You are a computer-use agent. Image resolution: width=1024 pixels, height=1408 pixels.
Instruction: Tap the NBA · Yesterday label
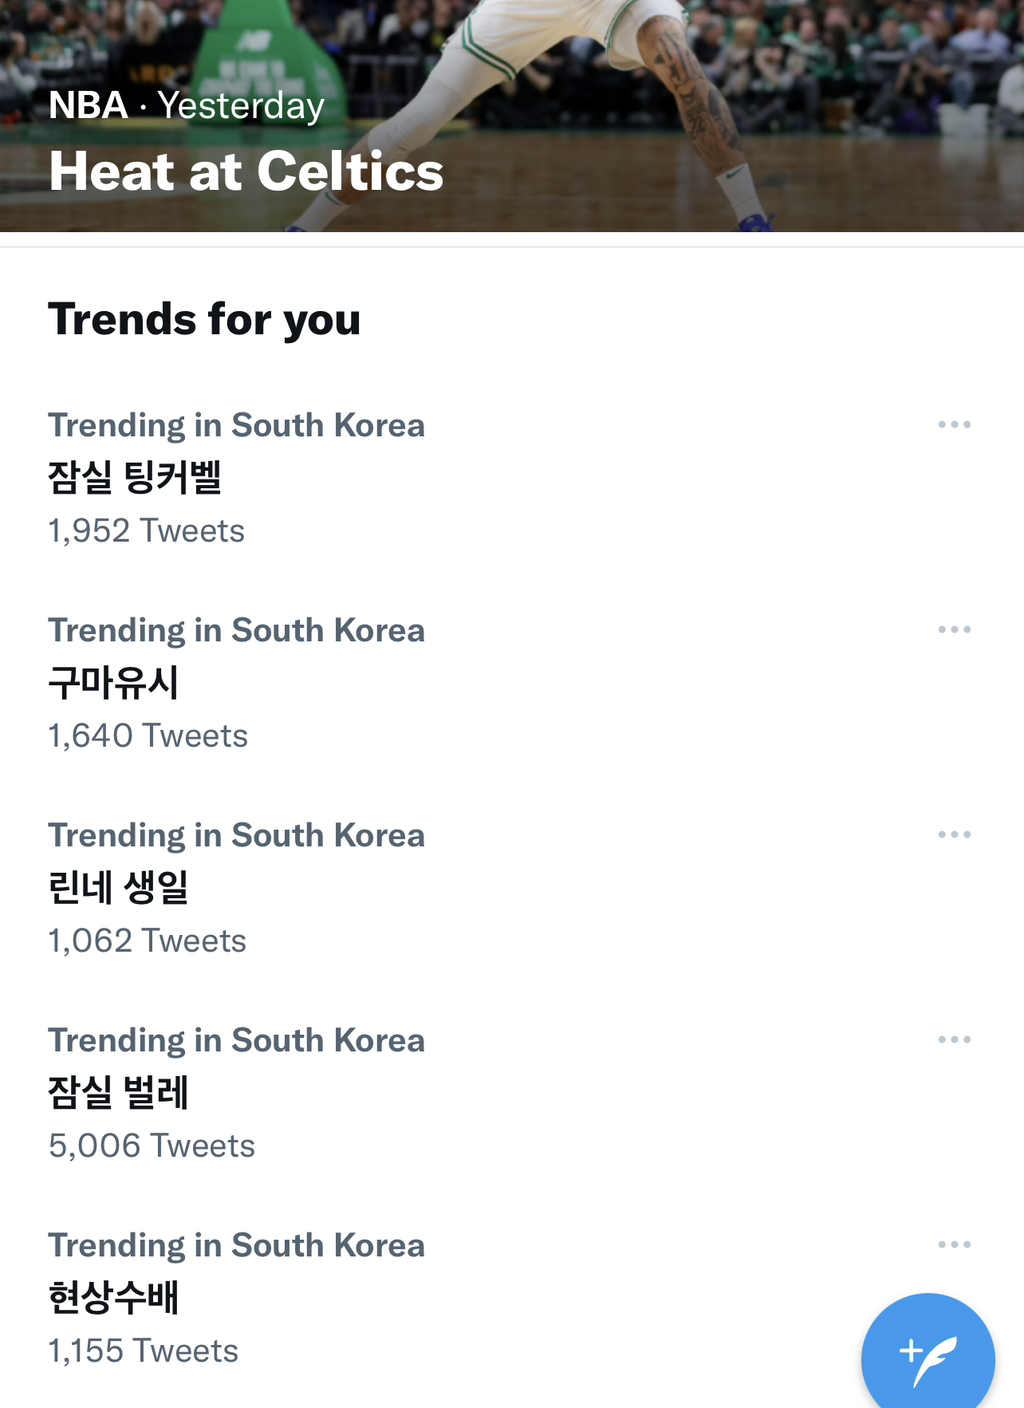(187, 105)
